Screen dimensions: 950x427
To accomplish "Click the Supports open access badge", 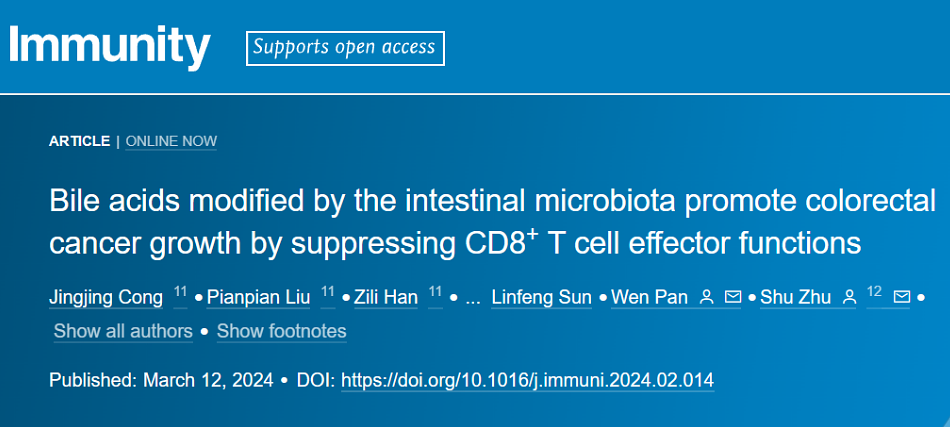I will (x=345, y=47).
